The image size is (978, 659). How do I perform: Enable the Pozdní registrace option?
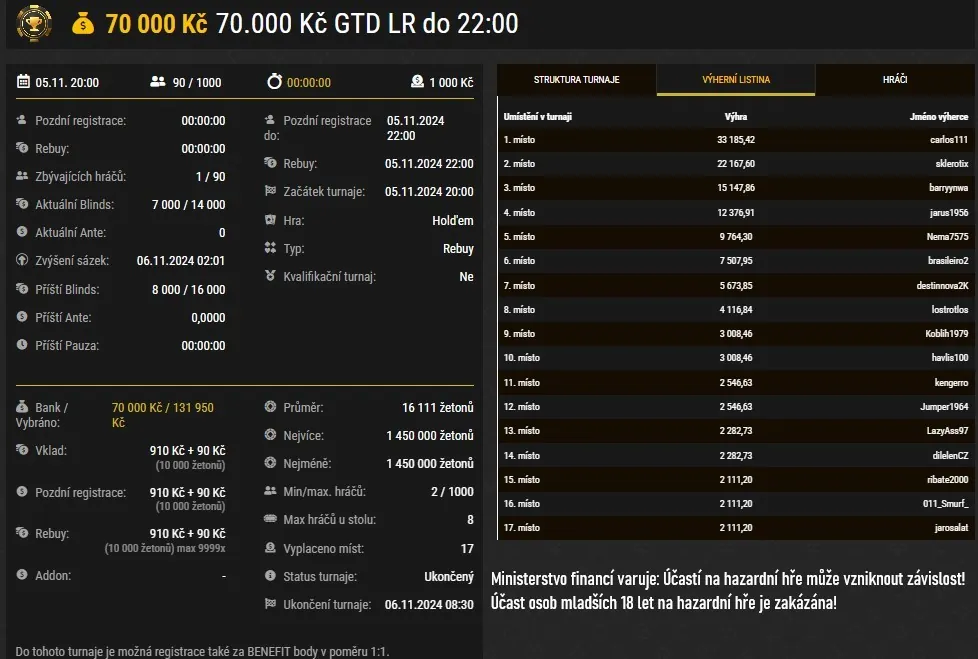[22, 119]
